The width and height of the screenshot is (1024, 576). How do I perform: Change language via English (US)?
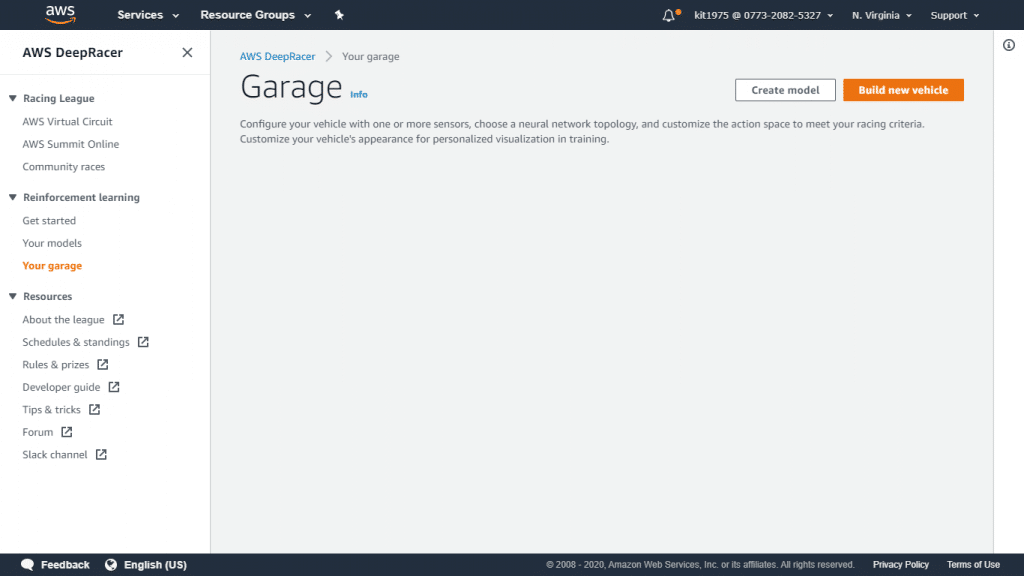pos(155,565)
